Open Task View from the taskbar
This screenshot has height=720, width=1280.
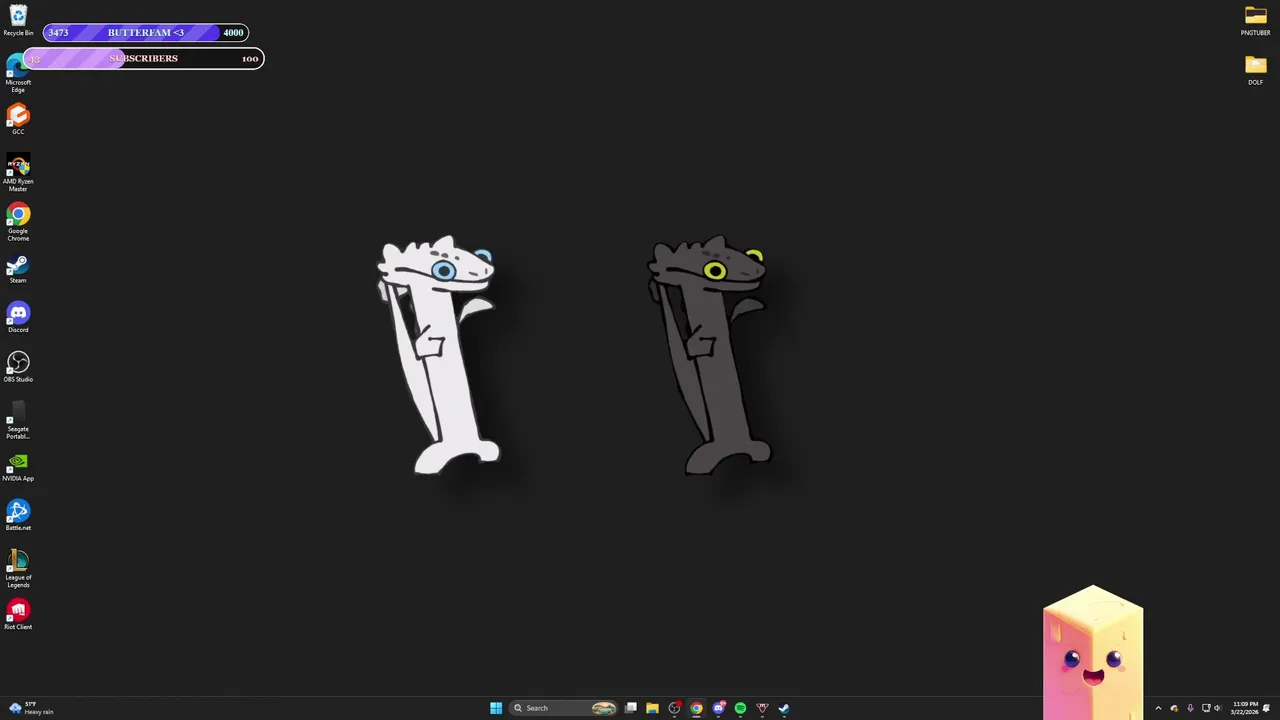(x=631, y=708)
